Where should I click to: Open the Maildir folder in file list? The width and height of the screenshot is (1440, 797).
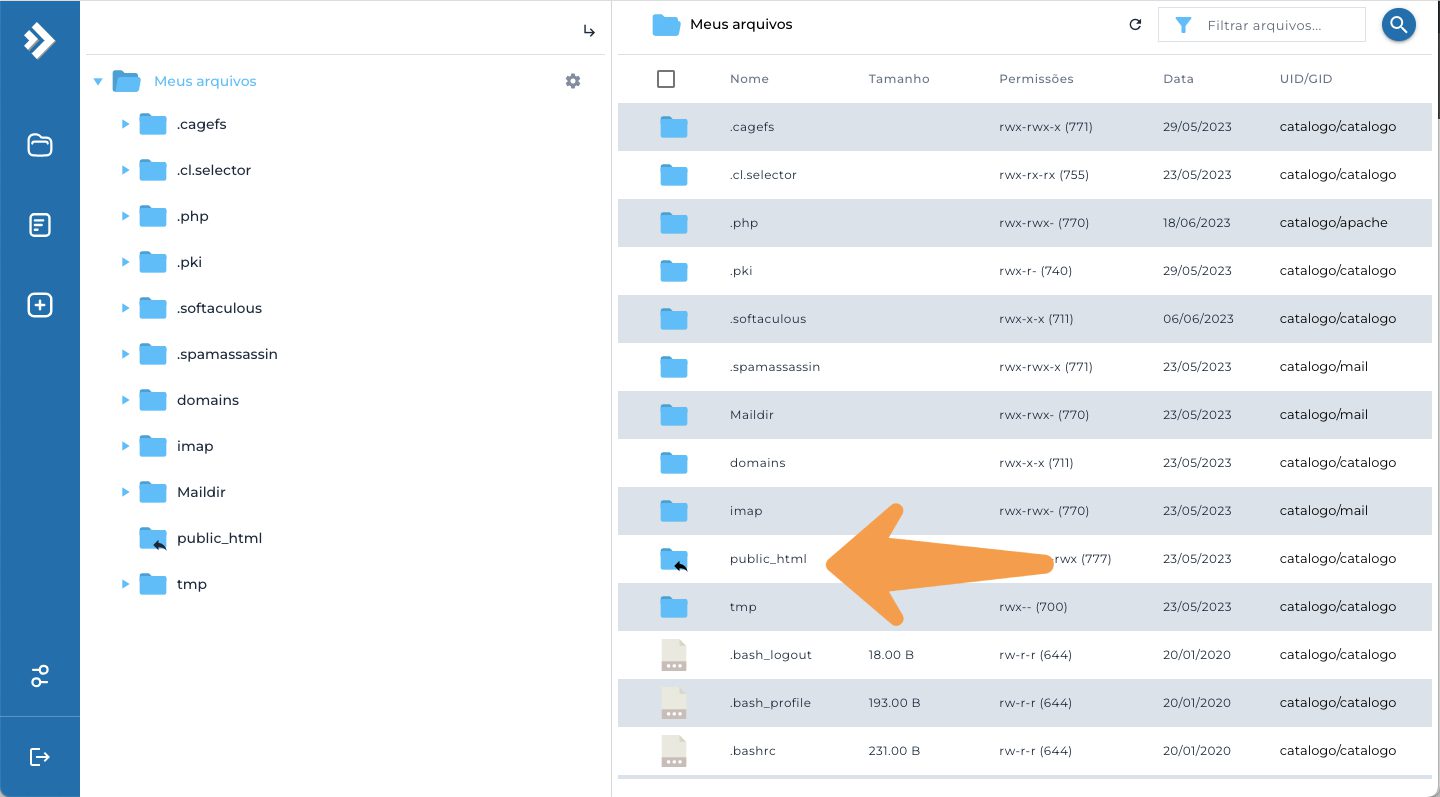point(1025,415)
